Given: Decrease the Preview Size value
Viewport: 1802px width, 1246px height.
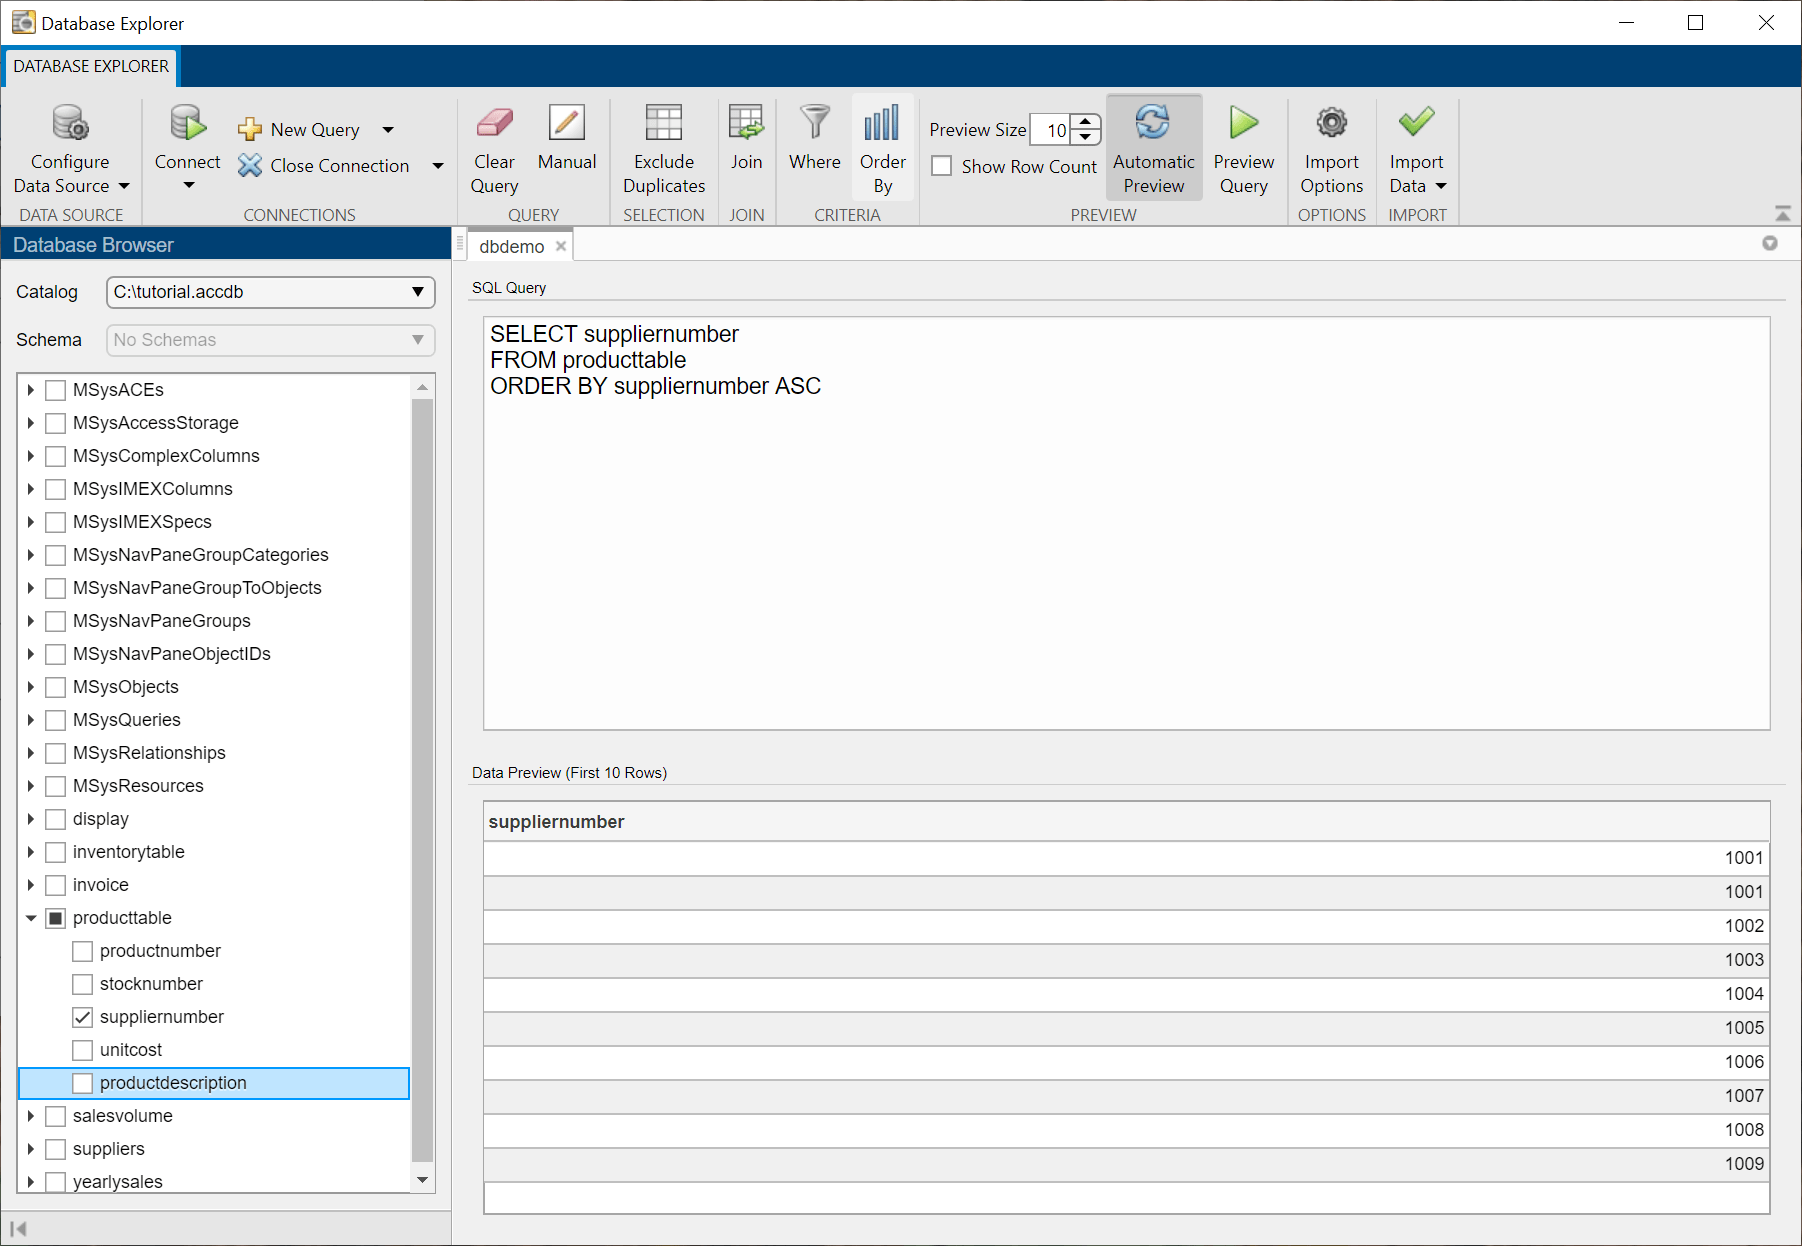Looking at the screenshot, I should click(1086, 137).
